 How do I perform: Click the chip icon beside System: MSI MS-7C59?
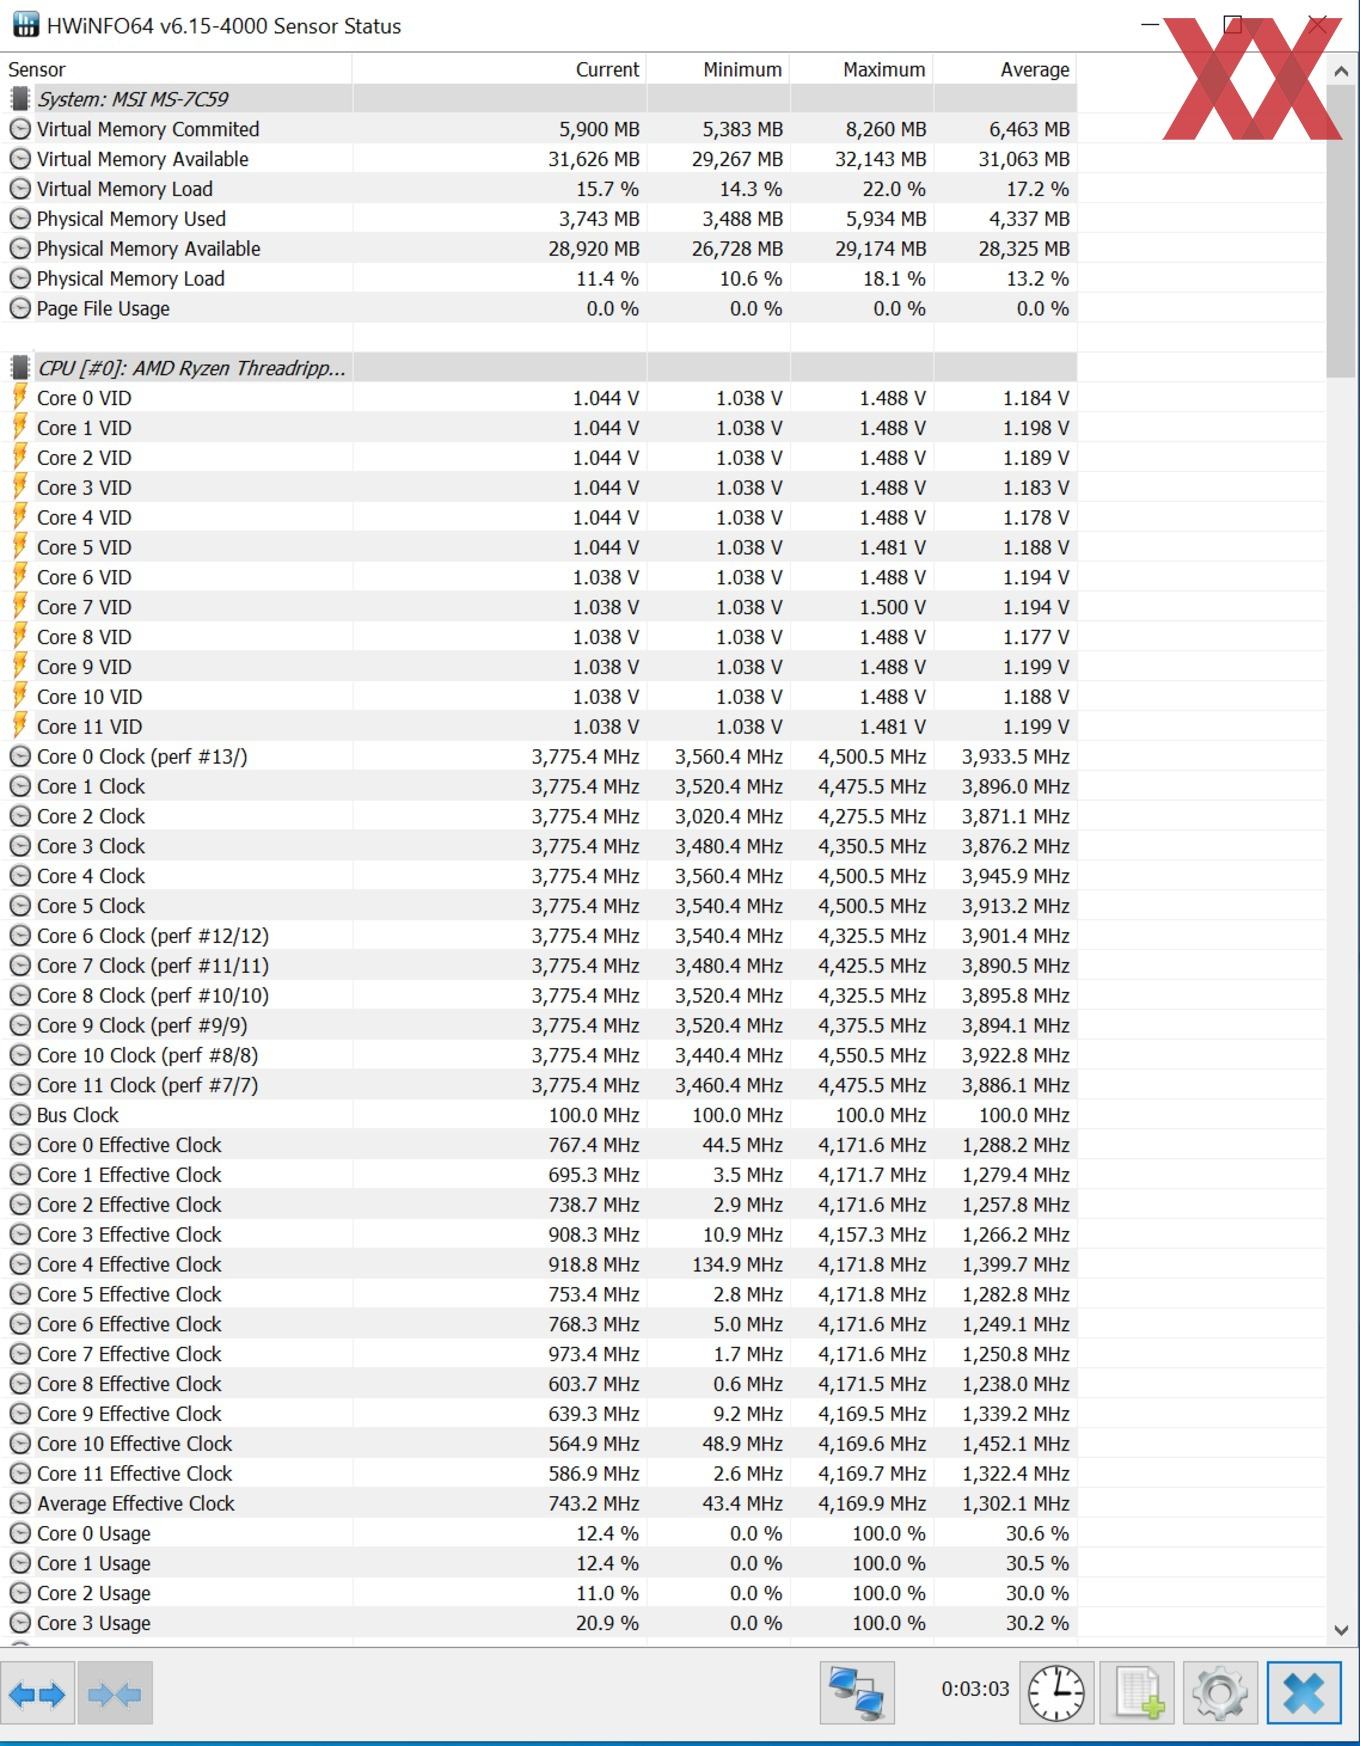coord(19,99)
